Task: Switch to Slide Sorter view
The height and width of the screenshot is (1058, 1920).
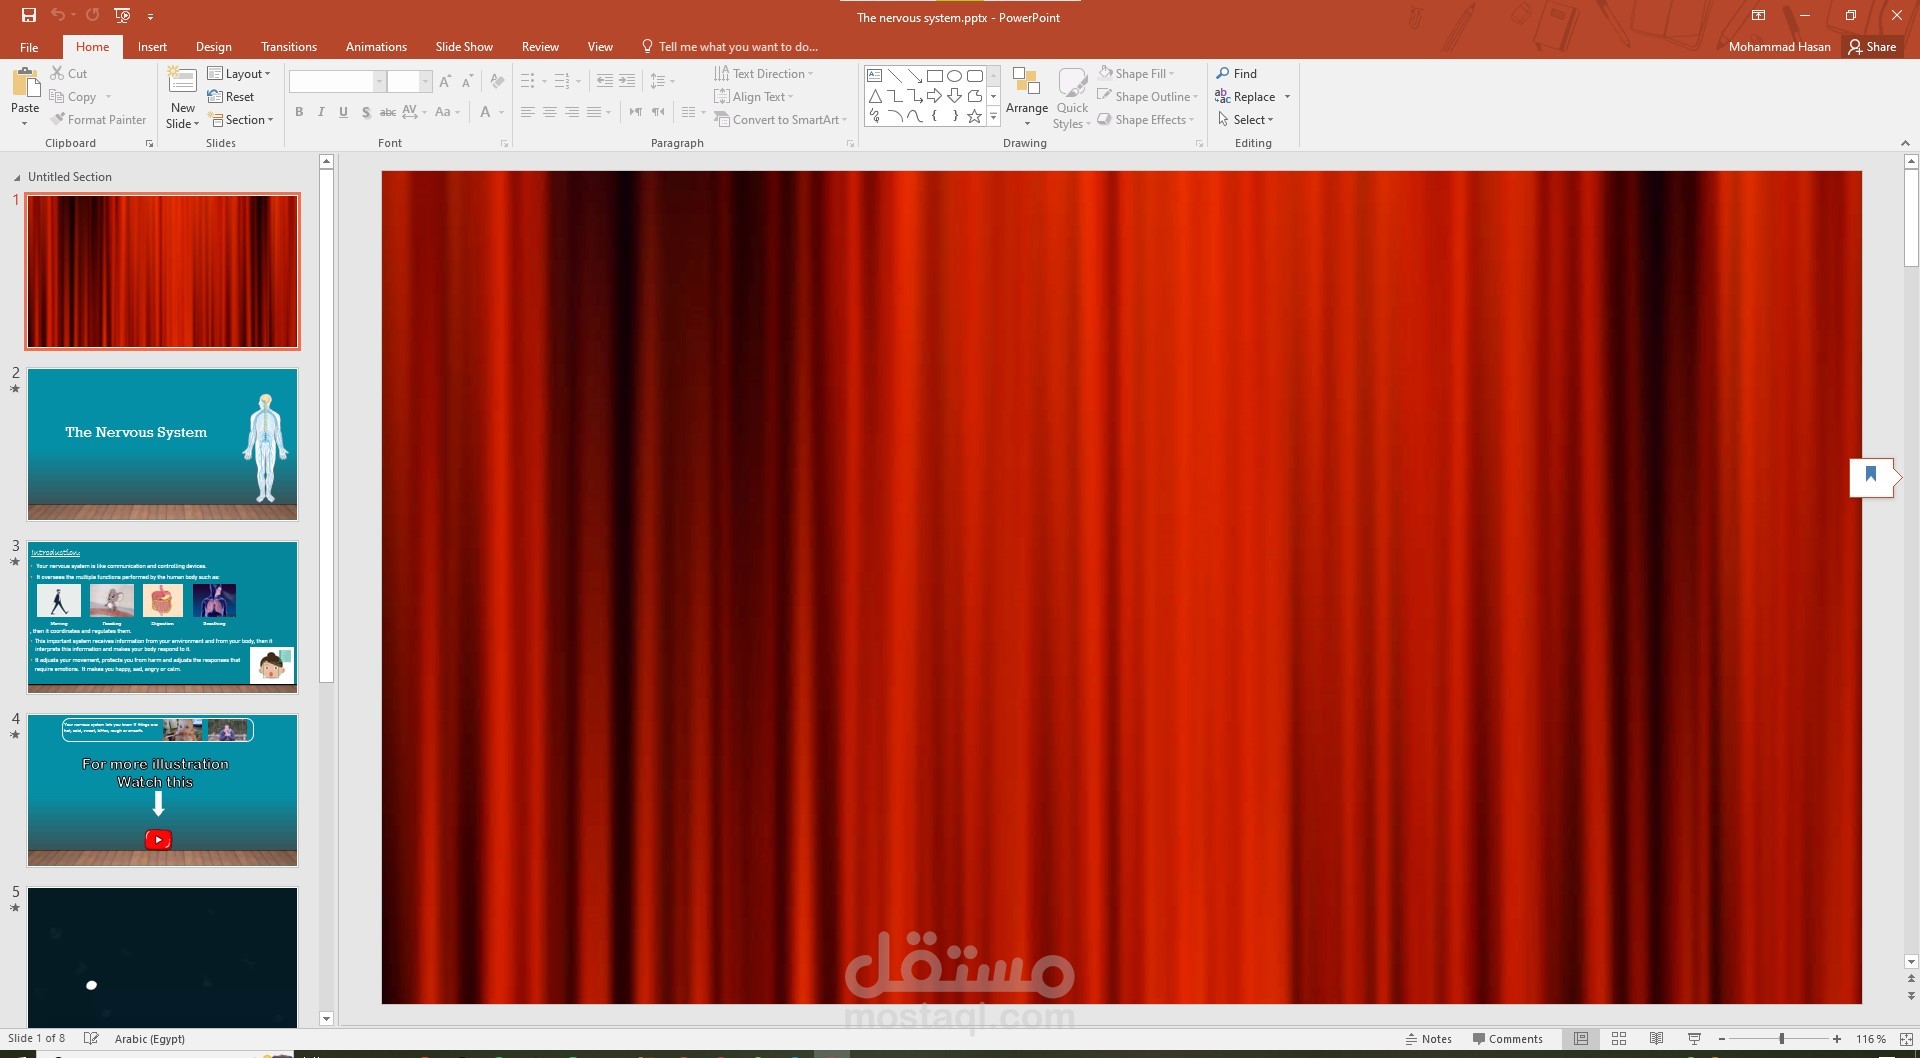Action: coord(1619,1039)
